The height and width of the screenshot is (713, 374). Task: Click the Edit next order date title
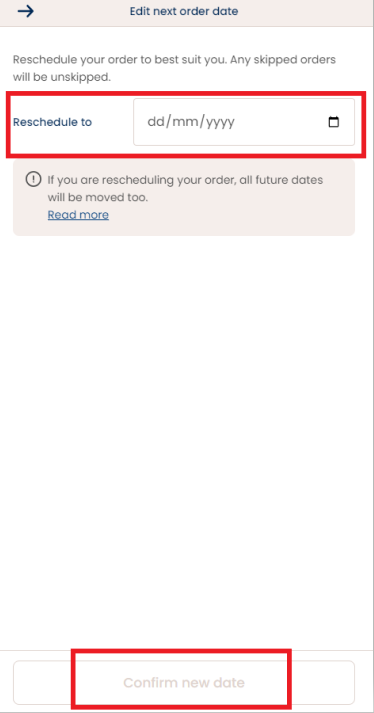(184, 11)
